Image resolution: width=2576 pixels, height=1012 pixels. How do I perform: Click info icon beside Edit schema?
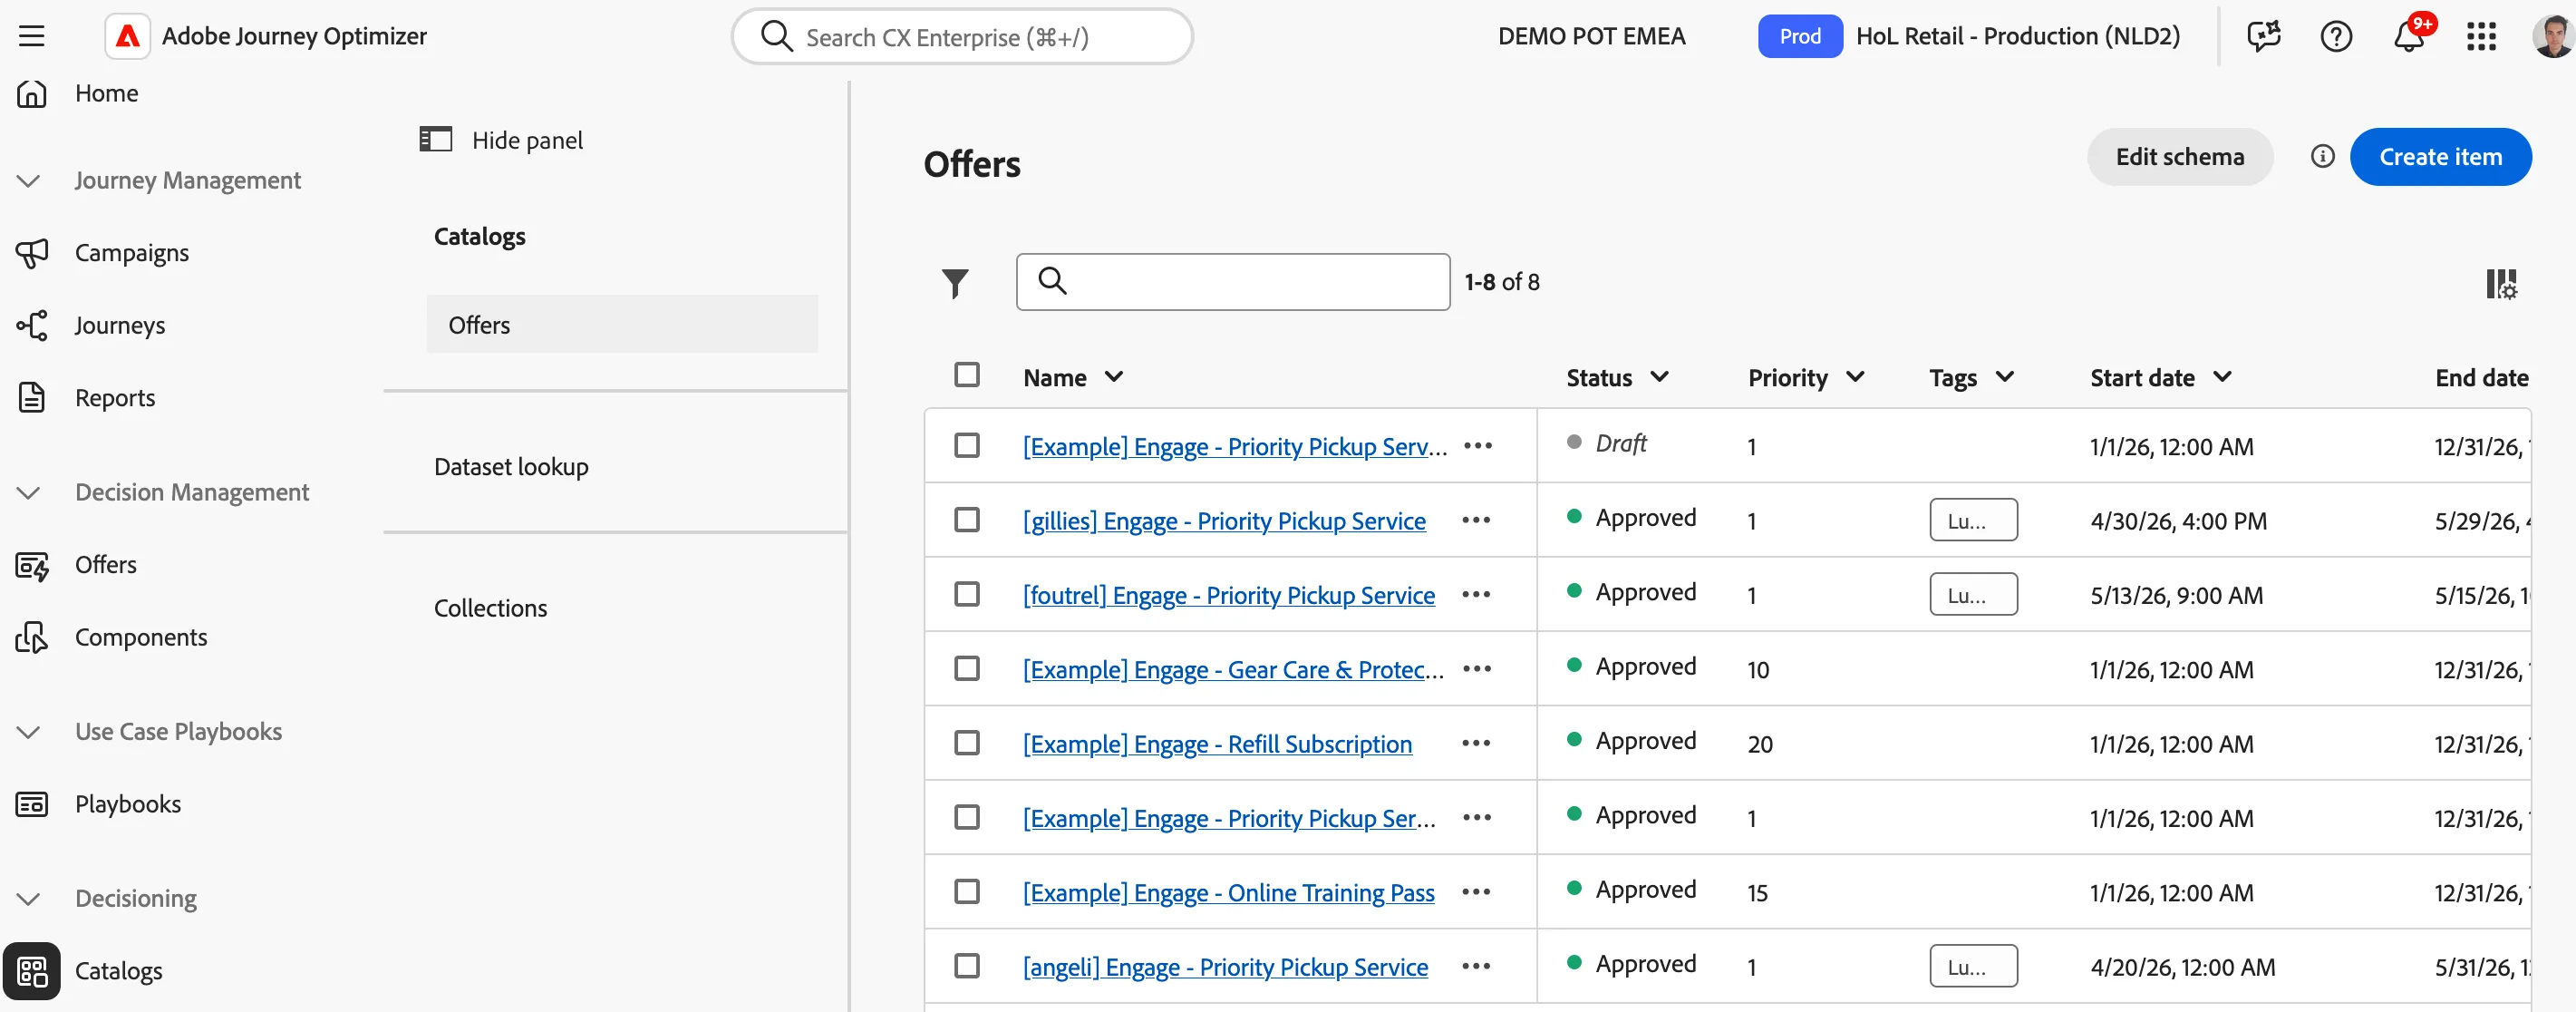click(x=2322, y=156)
